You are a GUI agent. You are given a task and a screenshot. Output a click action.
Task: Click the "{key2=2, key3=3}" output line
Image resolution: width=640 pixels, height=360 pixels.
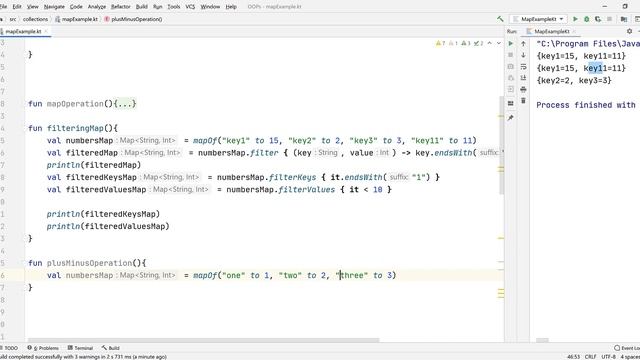[x=574, y=80]
